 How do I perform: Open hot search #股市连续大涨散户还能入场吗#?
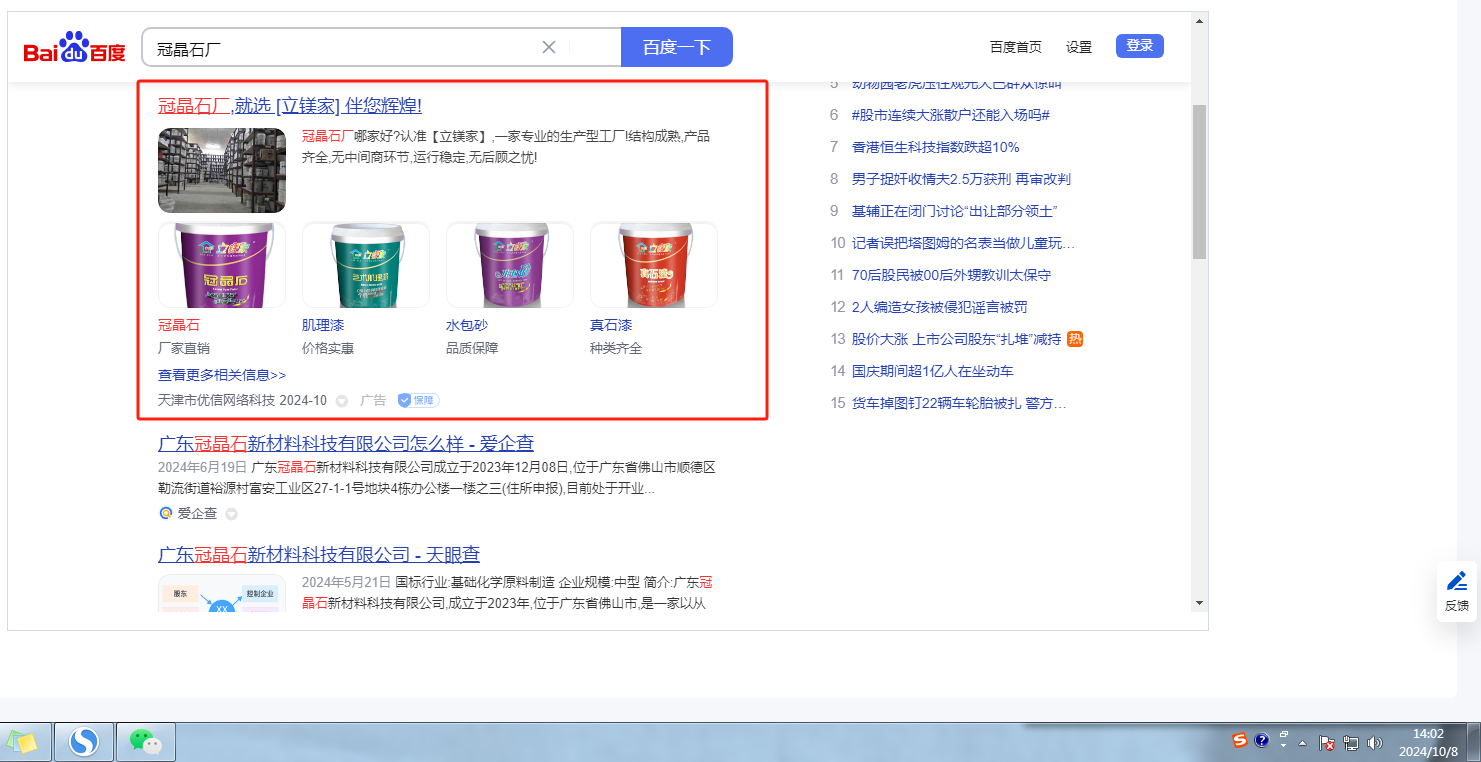950,115
